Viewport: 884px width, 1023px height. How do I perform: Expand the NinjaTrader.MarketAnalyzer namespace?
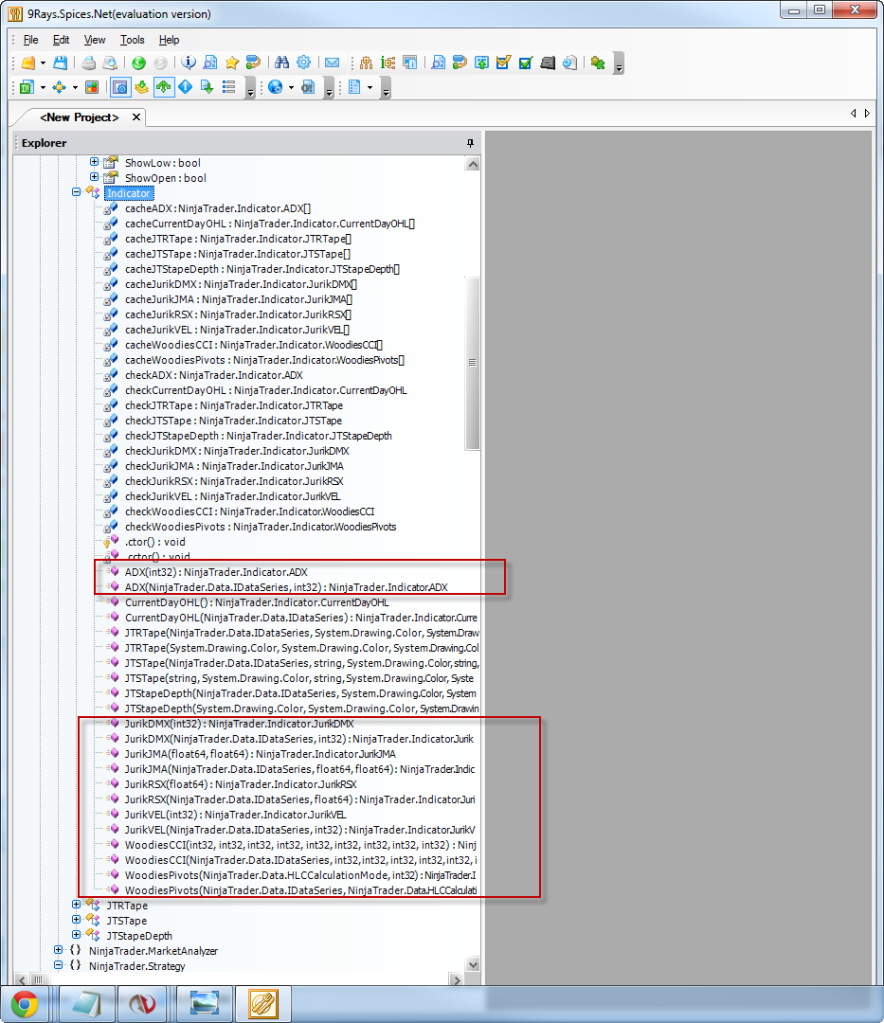59,950
